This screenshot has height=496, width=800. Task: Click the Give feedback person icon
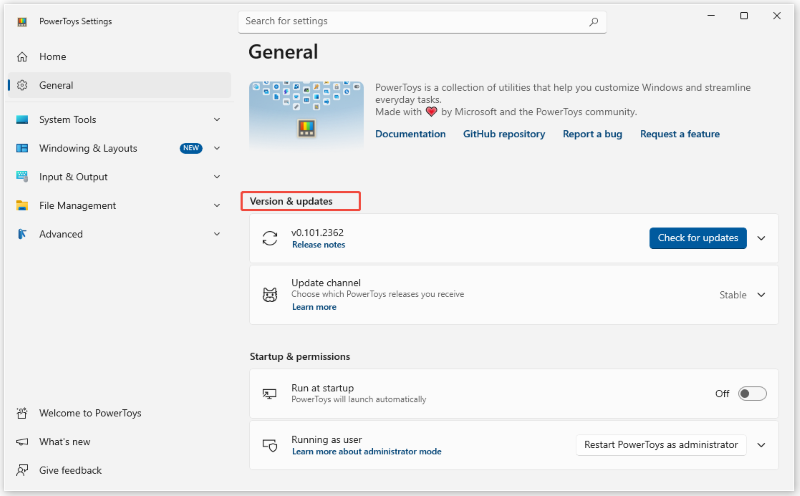[22, 470]
